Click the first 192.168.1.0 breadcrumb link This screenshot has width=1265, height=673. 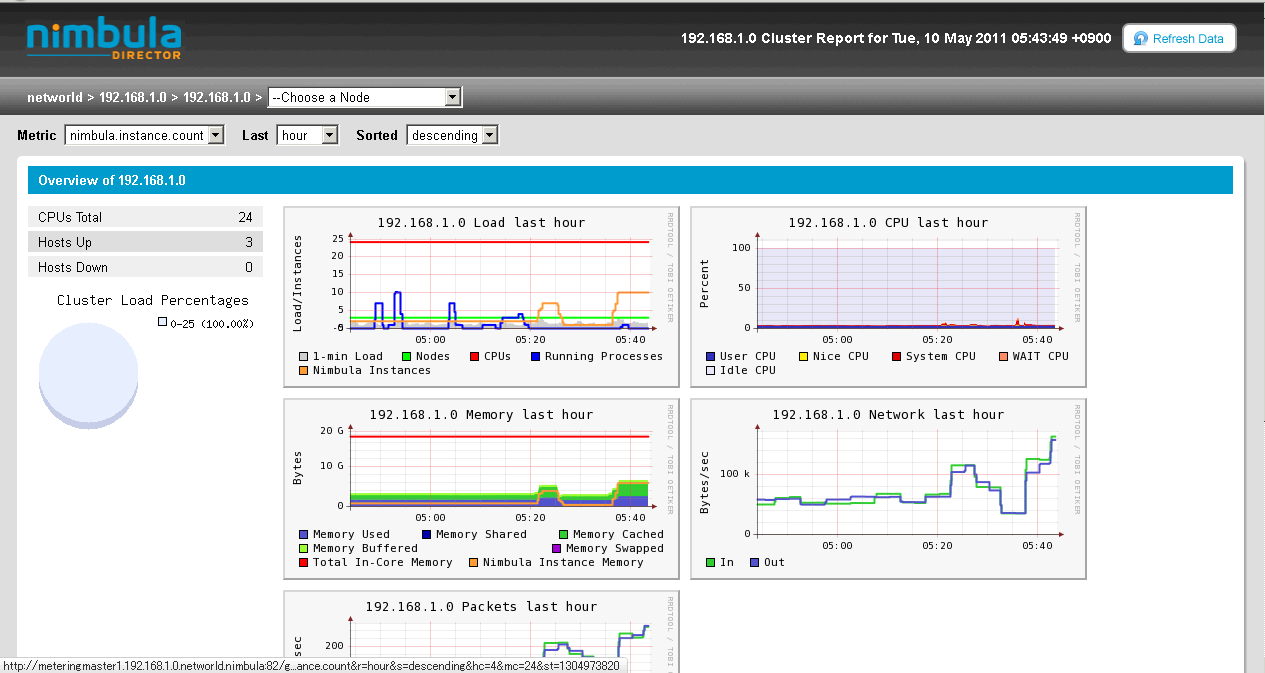tap(132, 98)
